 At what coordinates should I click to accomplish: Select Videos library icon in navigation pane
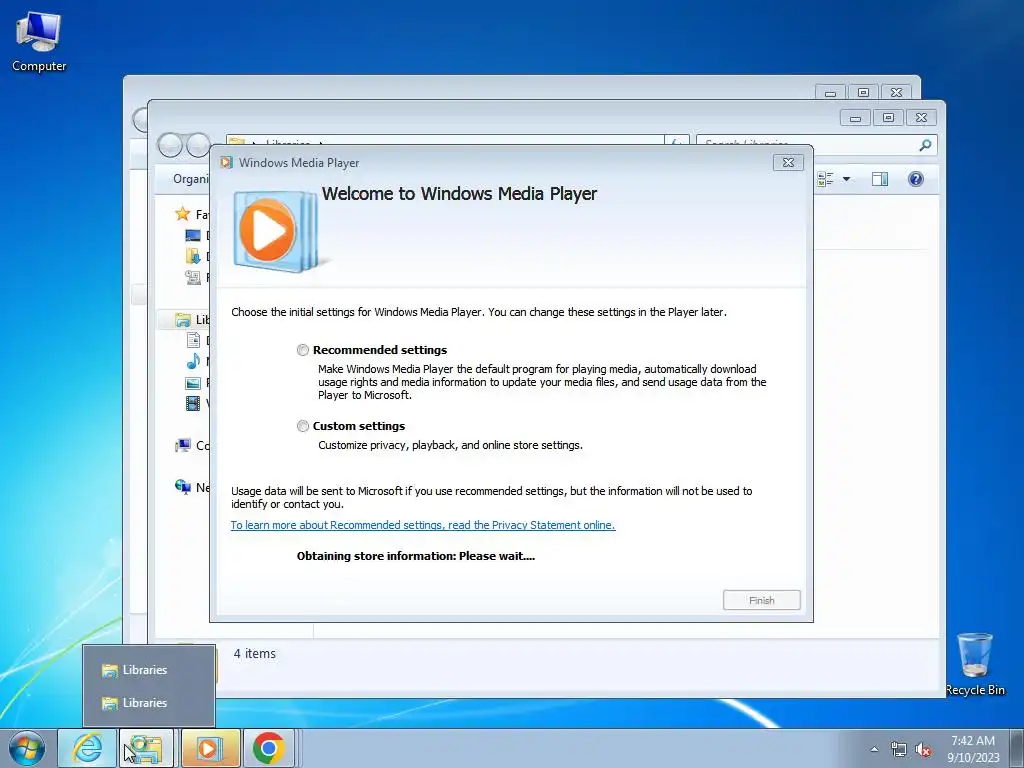click(193, 404)
